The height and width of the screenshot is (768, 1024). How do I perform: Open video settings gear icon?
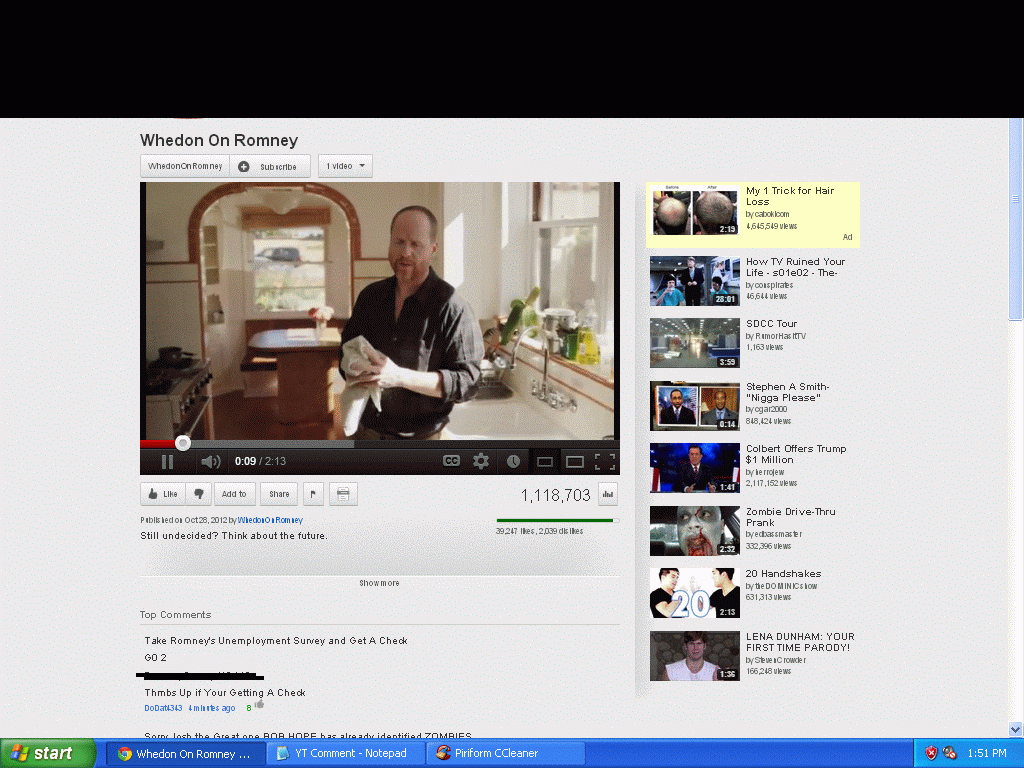[481, 461]
